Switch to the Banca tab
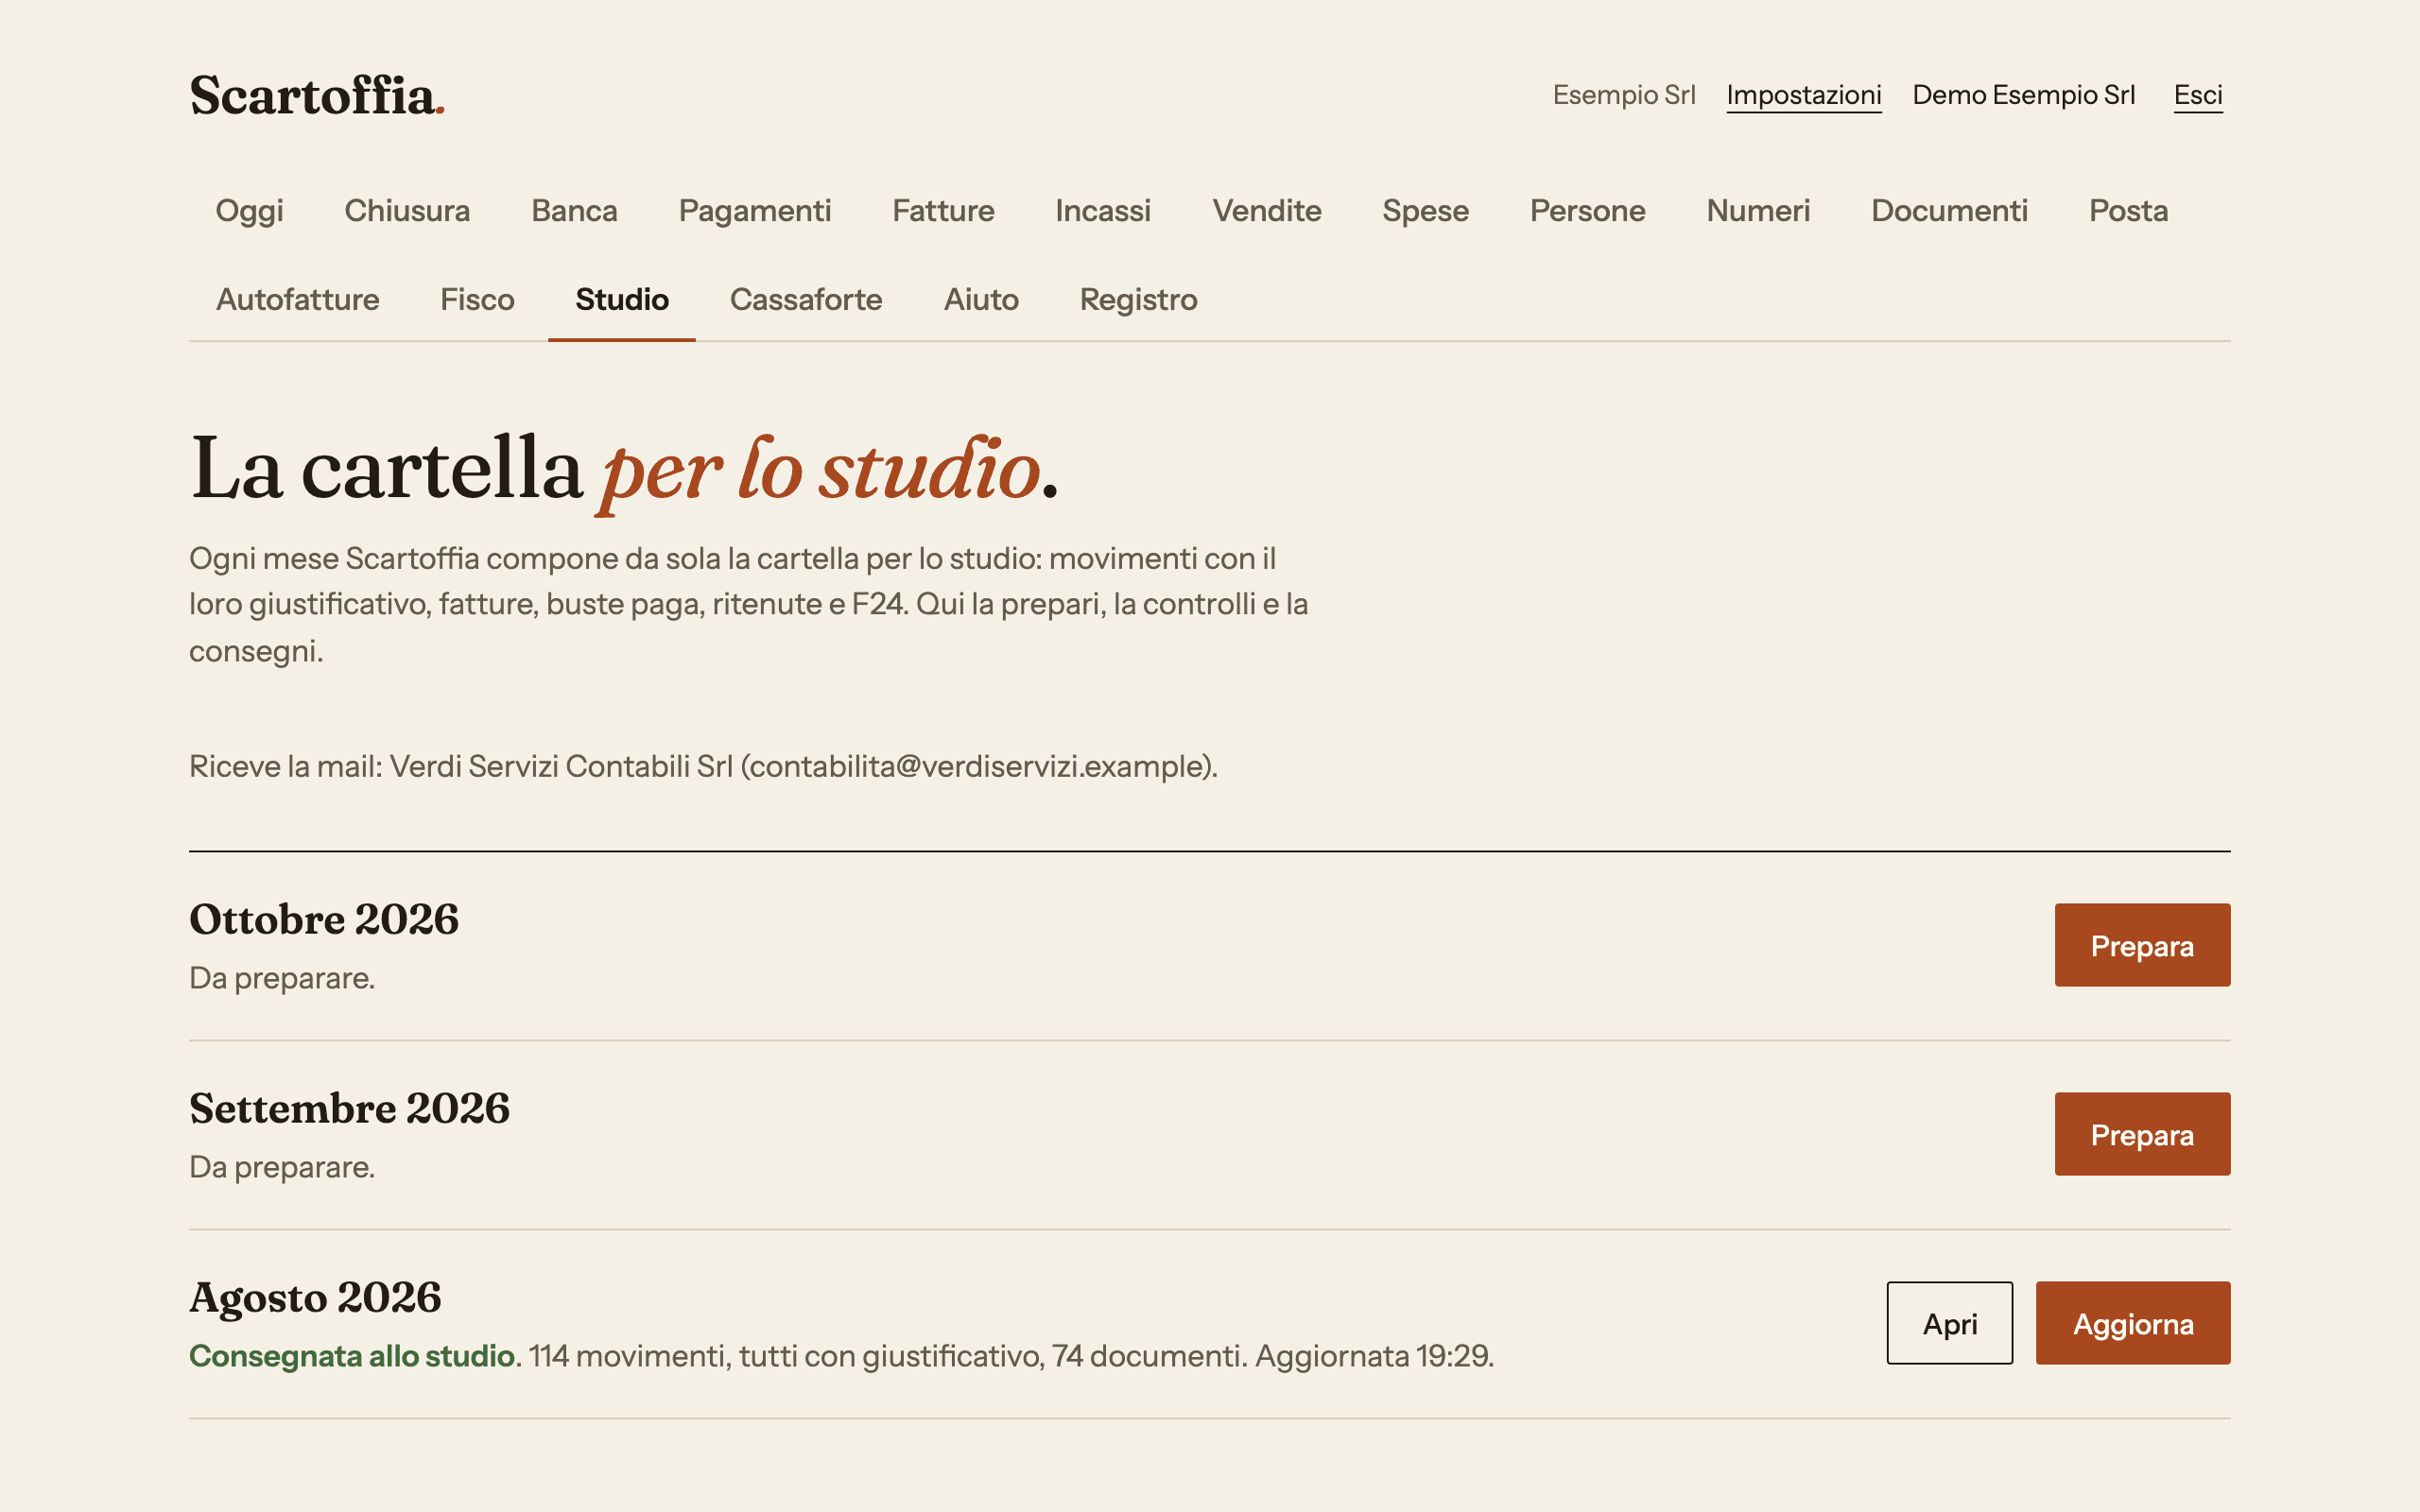Viewport: 2420px width, 1512px height. (x=574, y=211)
